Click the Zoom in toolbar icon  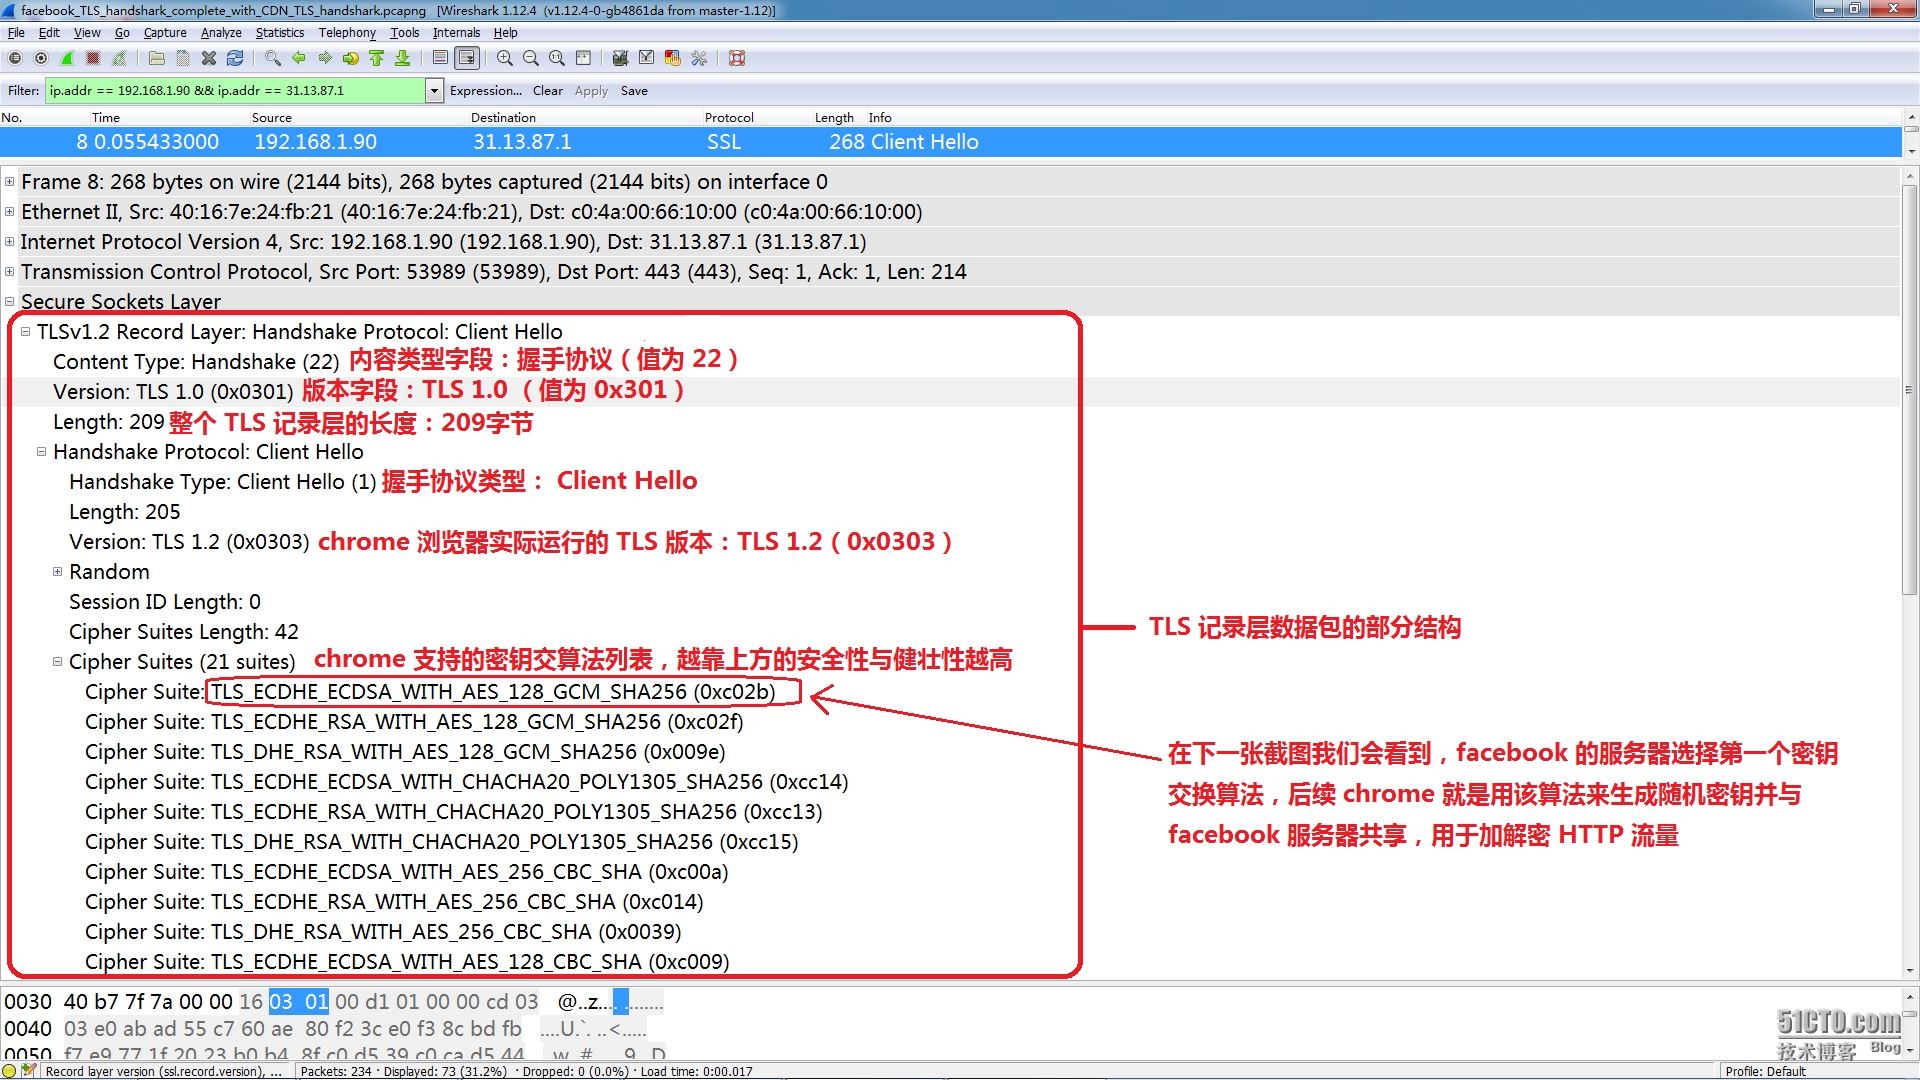coord(505,58)
